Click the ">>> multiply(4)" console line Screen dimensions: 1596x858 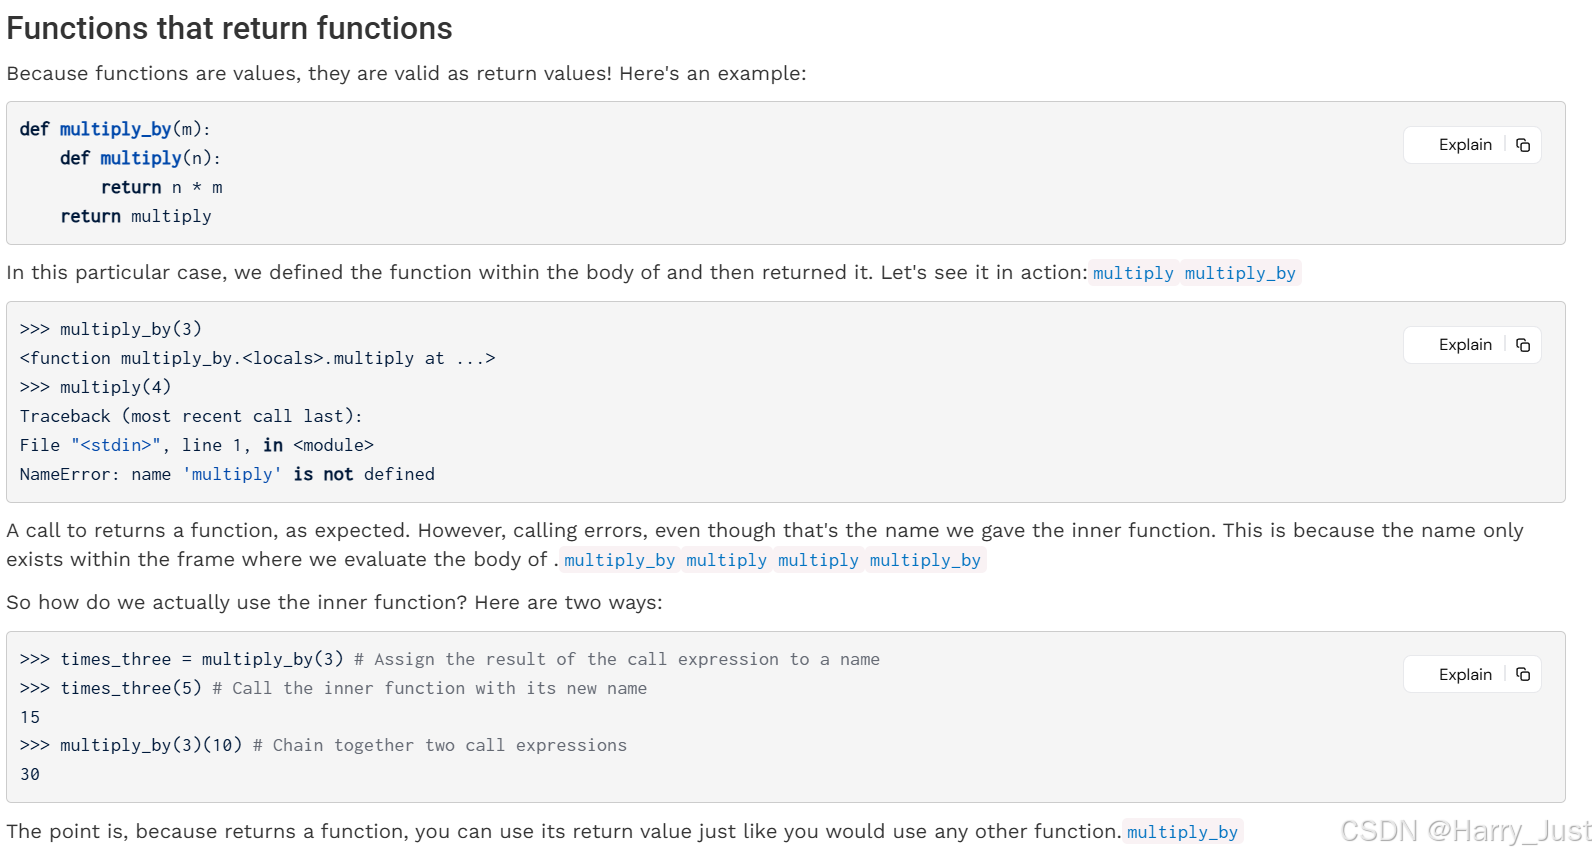pos(96,387)
